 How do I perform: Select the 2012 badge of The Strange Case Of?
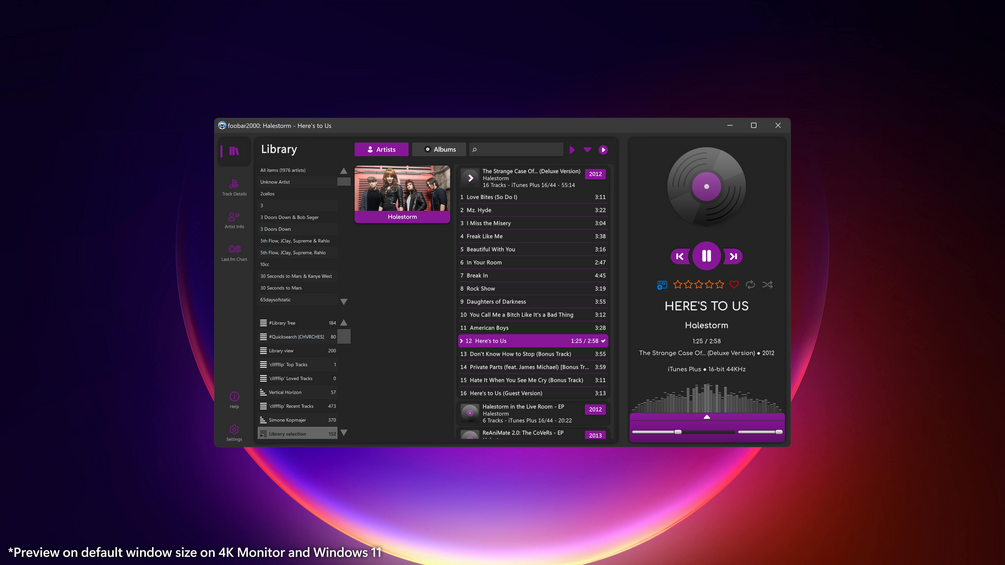(x=595, y=174)
